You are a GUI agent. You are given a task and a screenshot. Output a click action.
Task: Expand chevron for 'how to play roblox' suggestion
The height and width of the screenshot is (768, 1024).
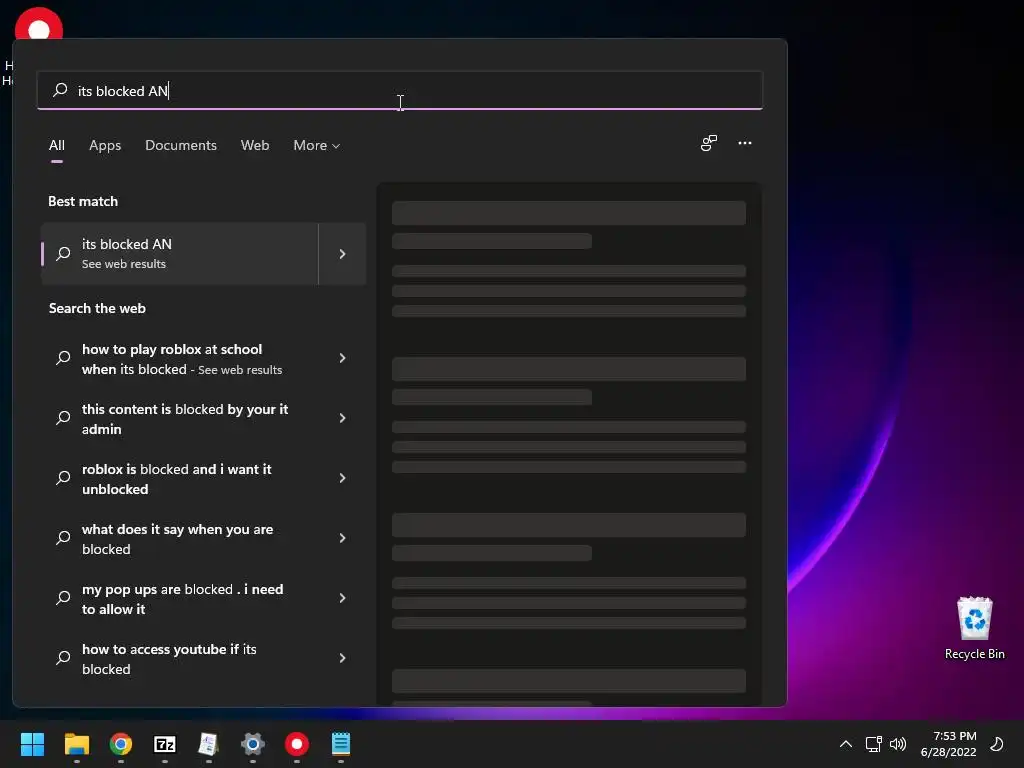[x=342, y=358]
